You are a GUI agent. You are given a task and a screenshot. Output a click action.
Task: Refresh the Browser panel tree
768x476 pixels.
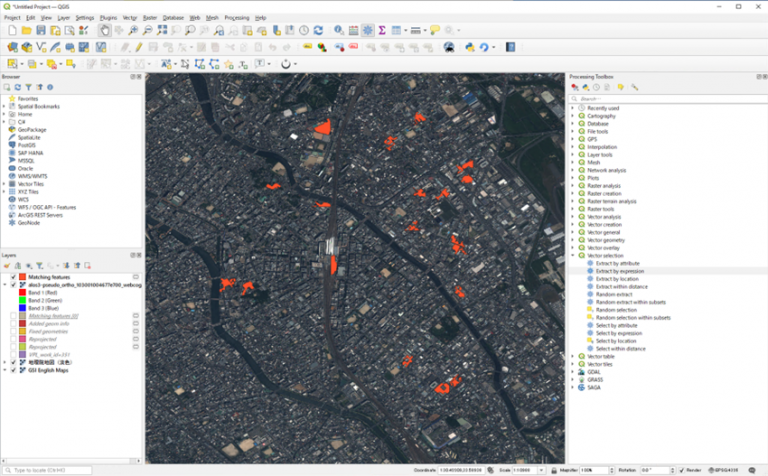18,87
